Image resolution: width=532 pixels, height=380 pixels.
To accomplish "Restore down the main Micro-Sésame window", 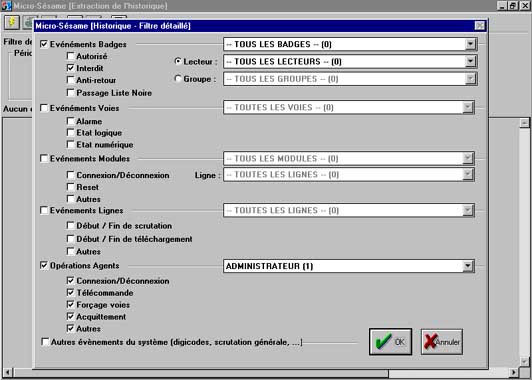I will (x=513, y=6).
